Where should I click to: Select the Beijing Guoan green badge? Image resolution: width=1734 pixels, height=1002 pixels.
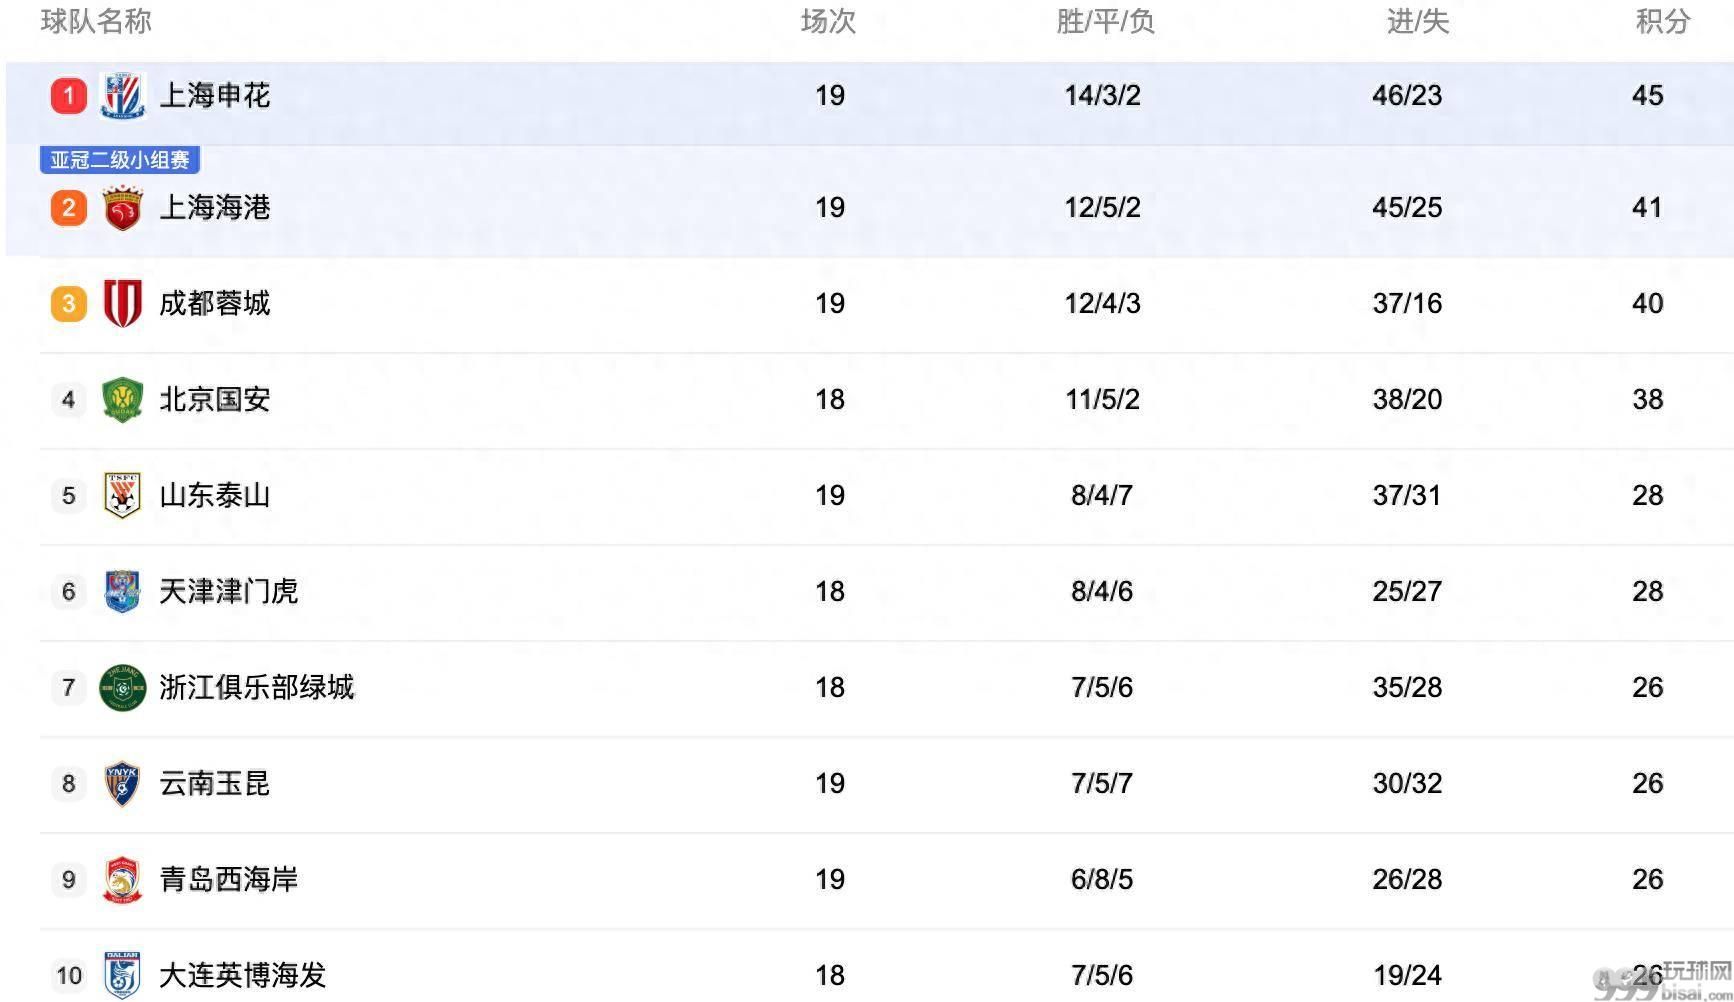click(x=123, y=400)
